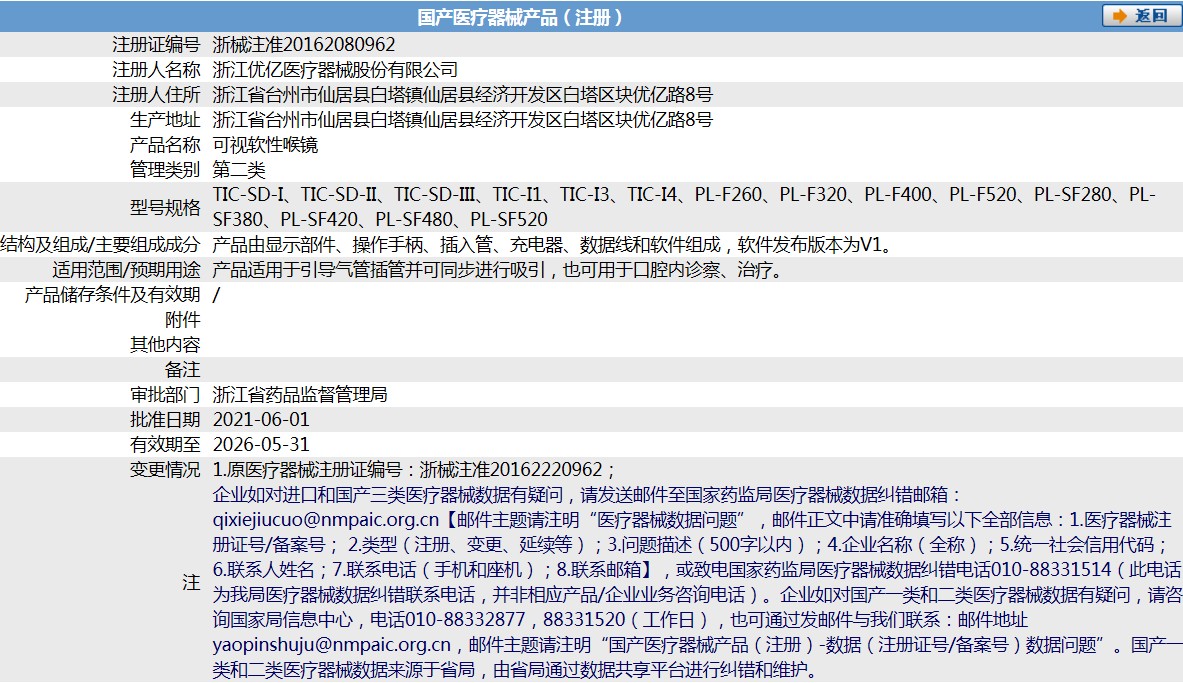Click the 适用范围/预期用途 label
The width and height of the screenshot is (1183, 683).
pos(127,269)
